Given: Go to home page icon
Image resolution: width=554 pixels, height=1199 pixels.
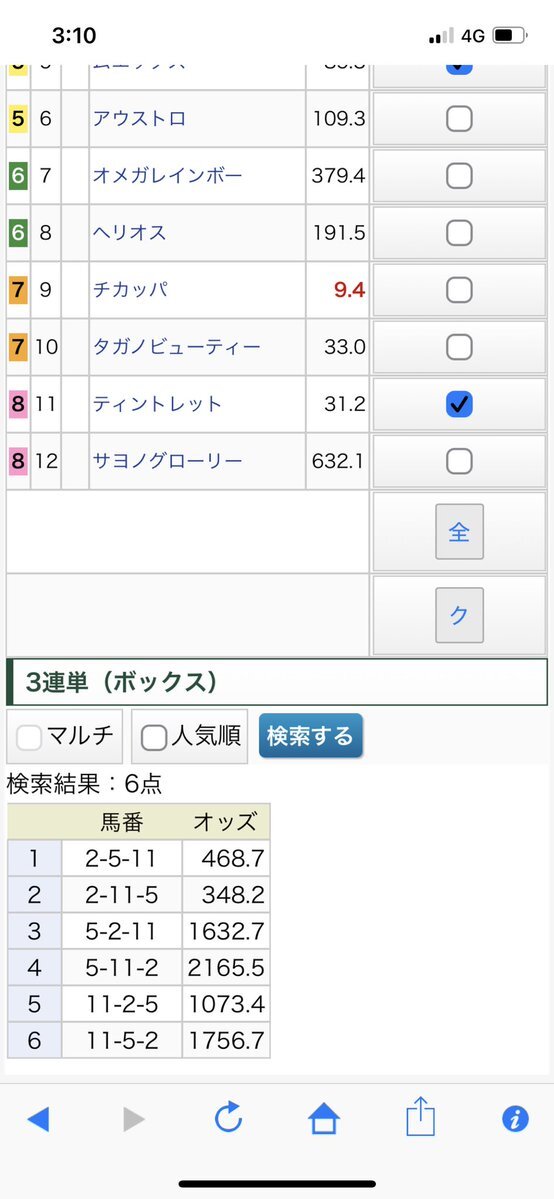Looking at the screenshot, I should coord(324,1119).
